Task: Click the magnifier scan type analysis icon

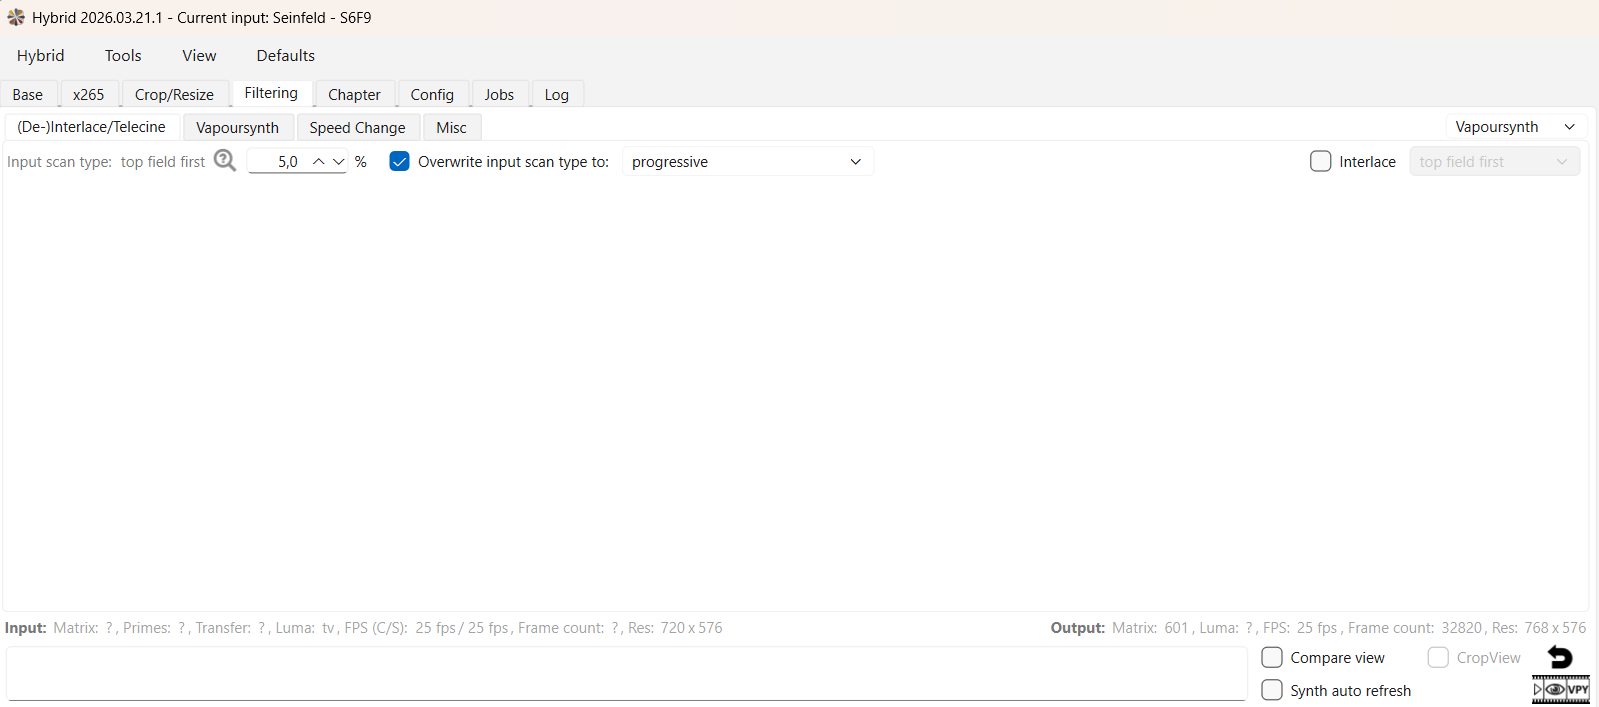Action: pyautogui.click(x=225, y=161)
